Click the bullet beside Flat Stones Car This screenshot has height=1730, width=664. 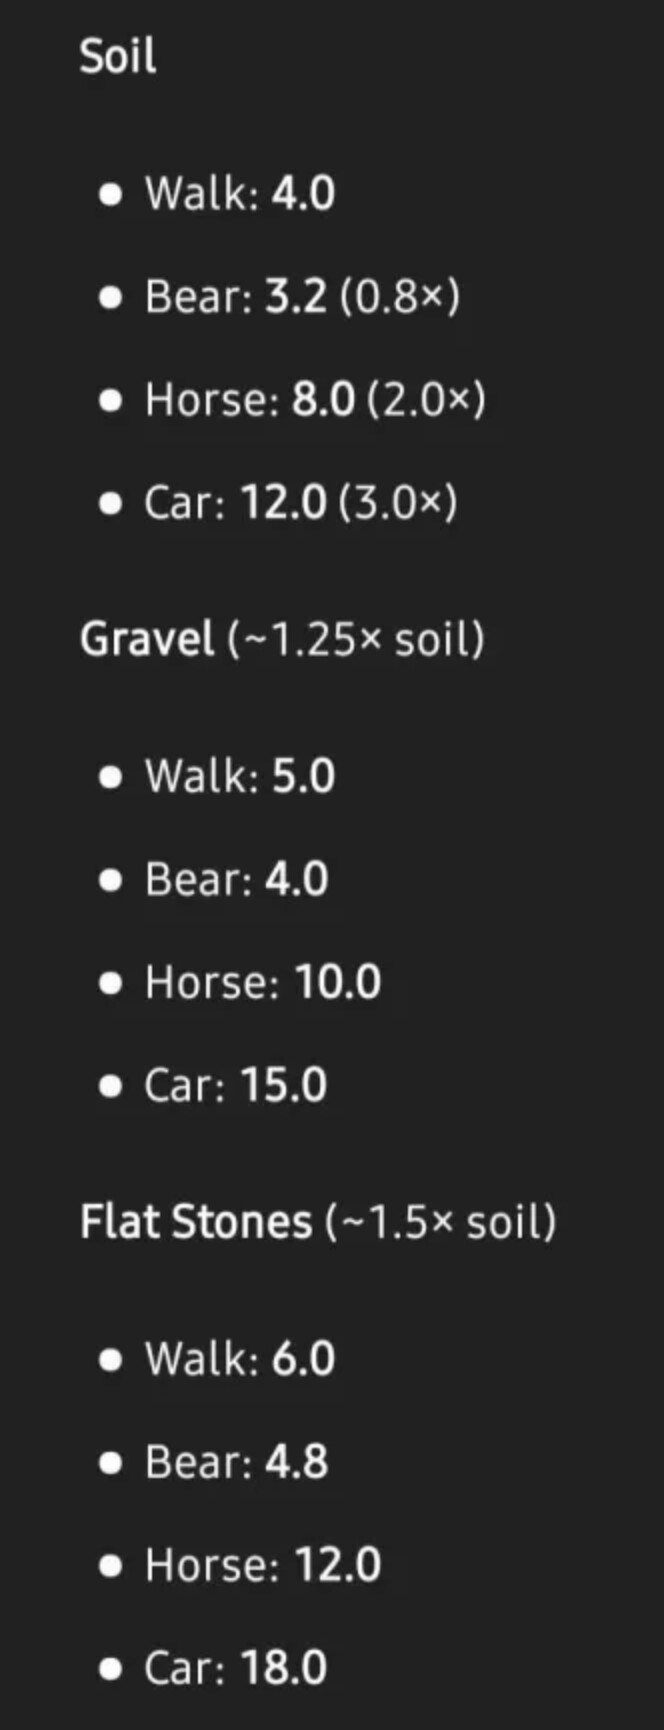click(111, 1668)
